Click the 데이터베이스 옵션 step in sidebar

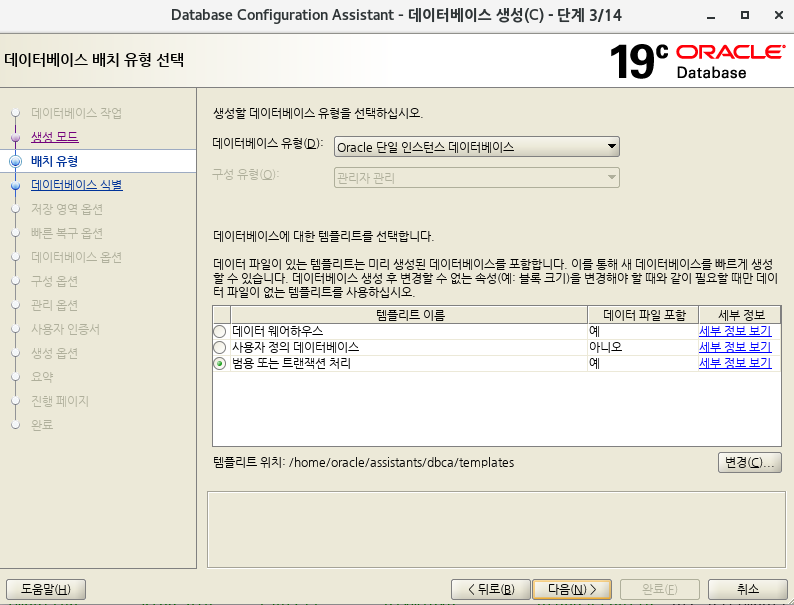(x=76, y=257)
